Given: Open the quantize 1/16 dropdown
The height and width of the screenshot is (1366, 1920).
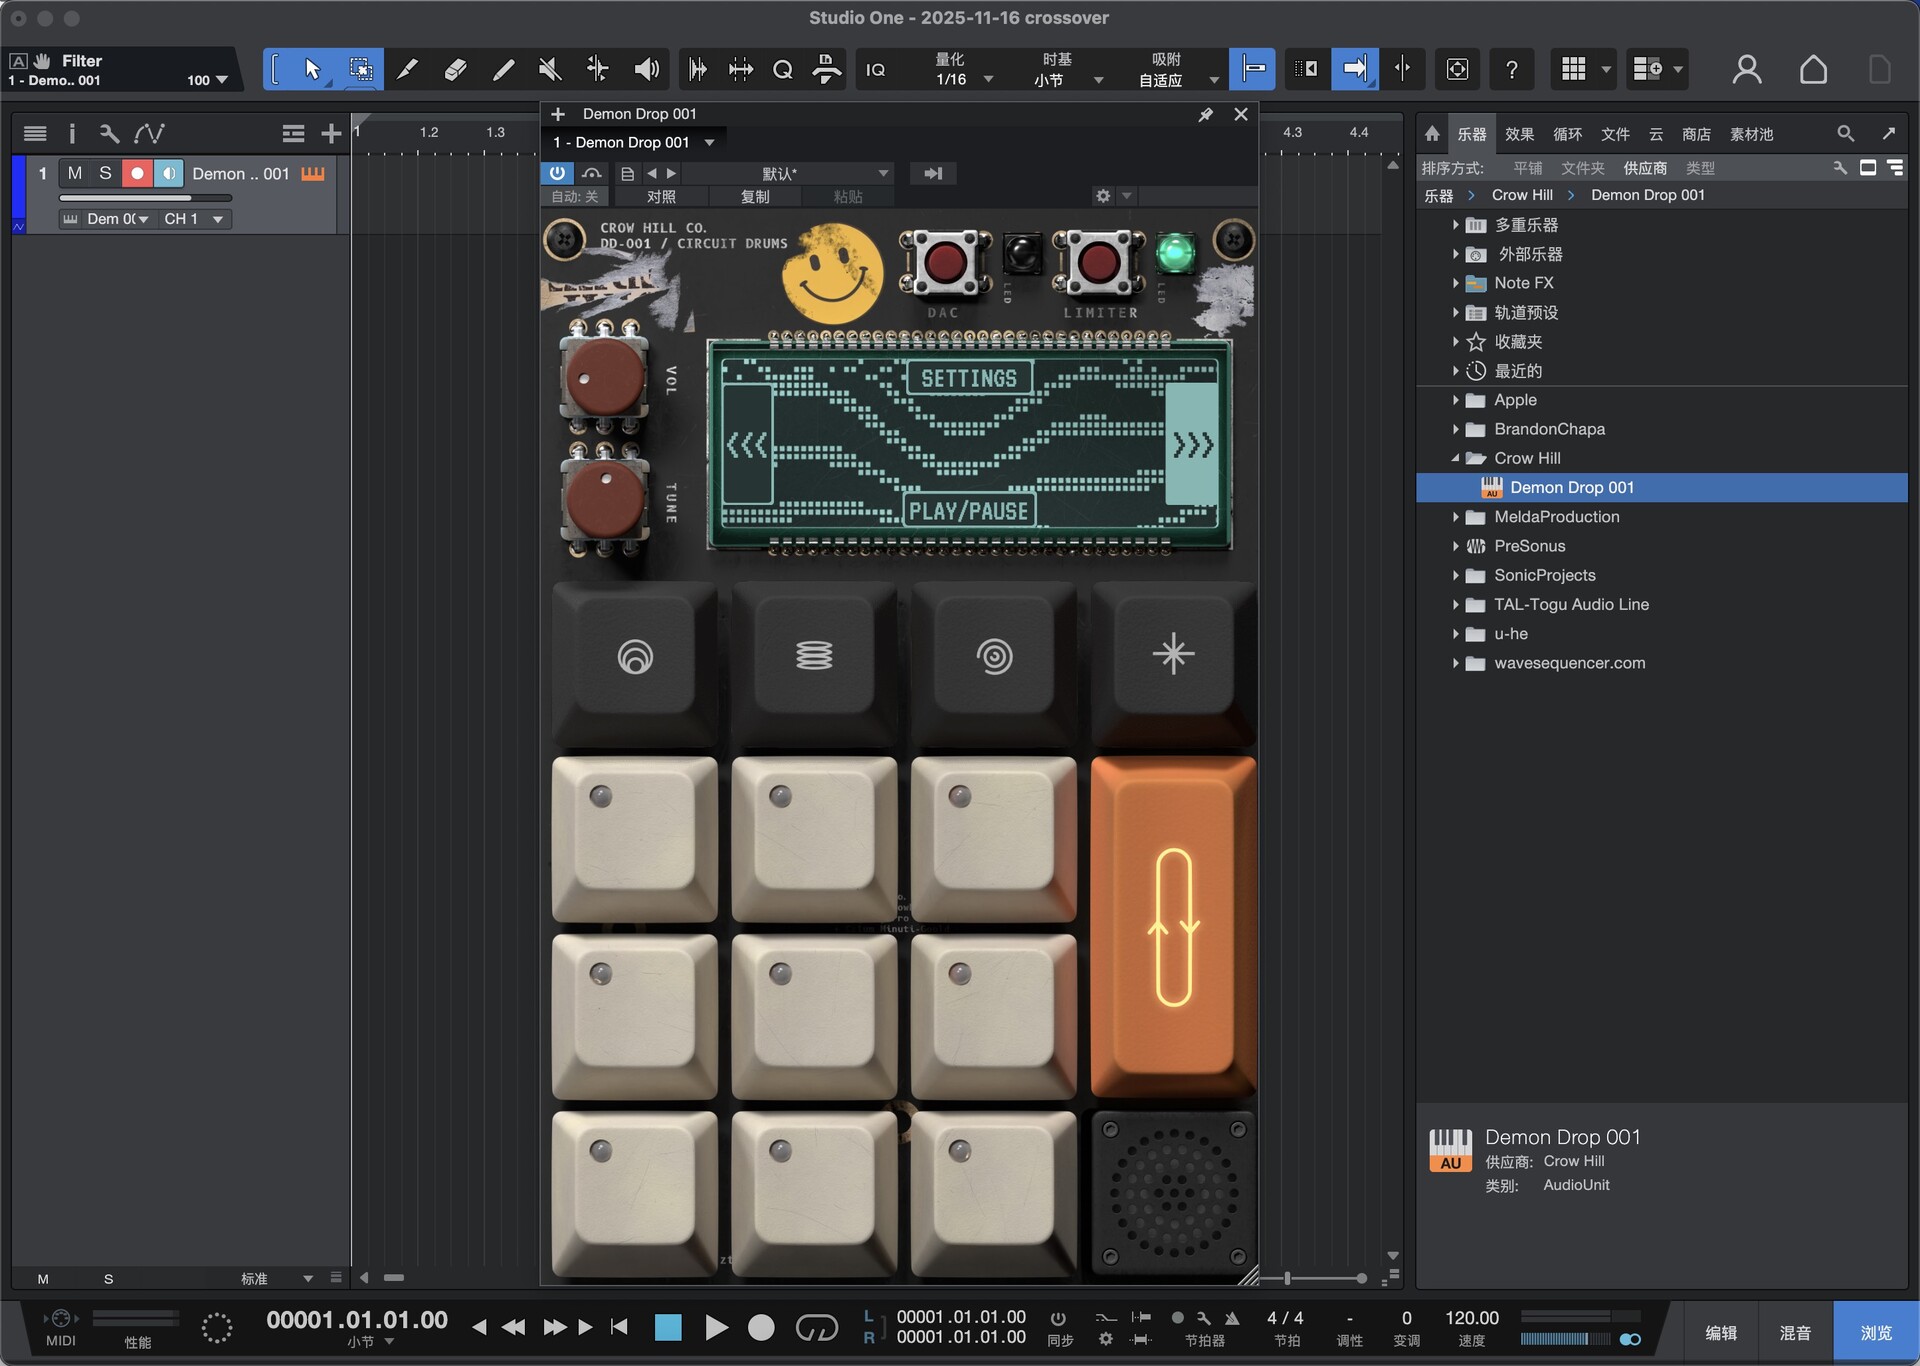Looking at the screenshot, I should click(988, 80).
